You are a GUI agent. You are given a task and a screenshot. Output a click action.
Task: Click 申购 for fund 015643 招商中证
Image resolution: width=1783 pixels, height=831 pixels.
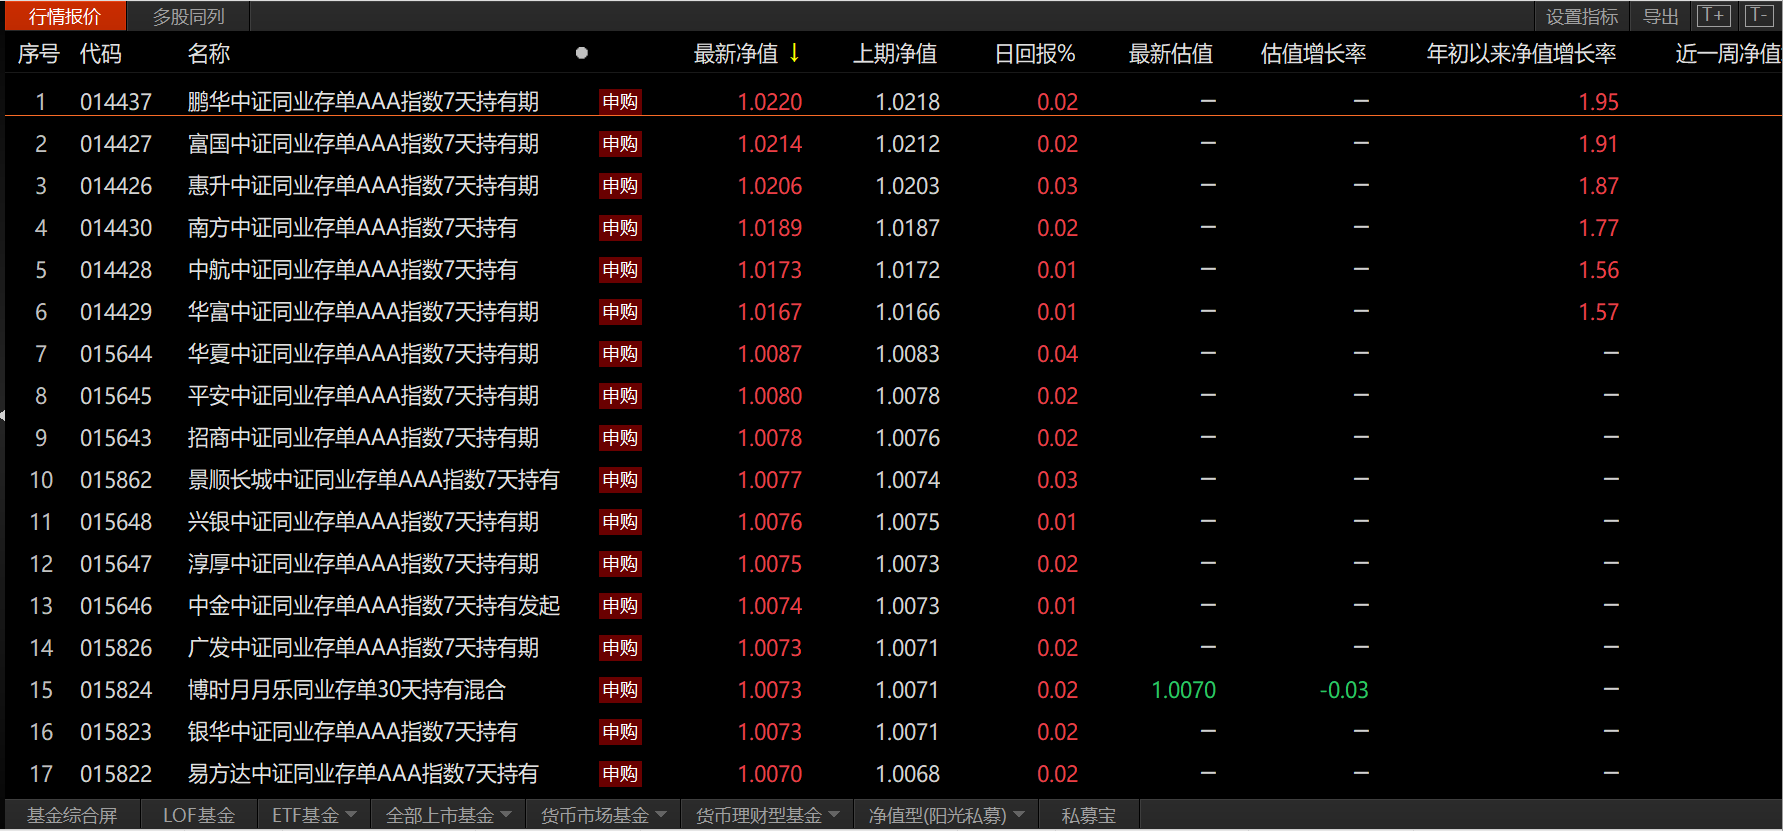[620, 438]
